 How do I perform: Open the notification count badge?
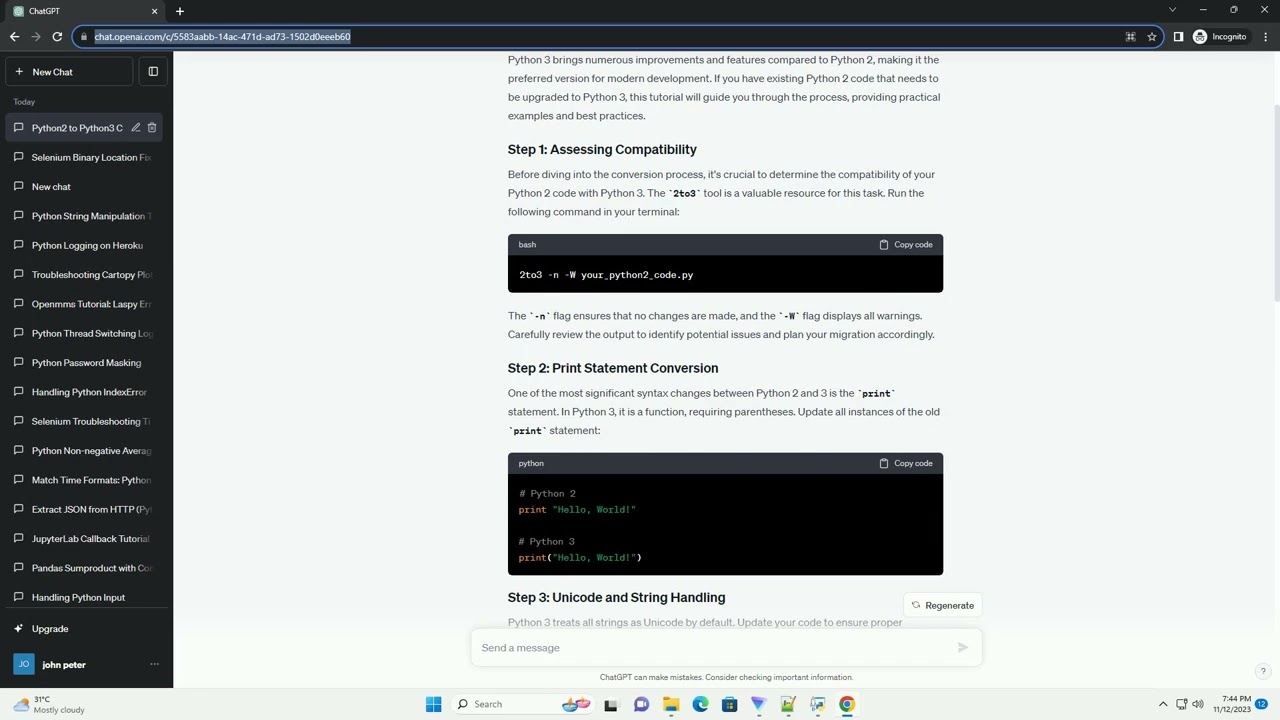pyautogui.click(x=1262, y=704)
